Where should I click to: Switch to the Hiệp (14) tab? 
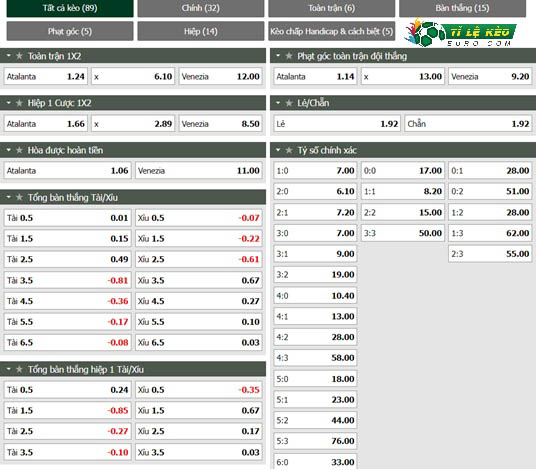click(x=201, y=31)
